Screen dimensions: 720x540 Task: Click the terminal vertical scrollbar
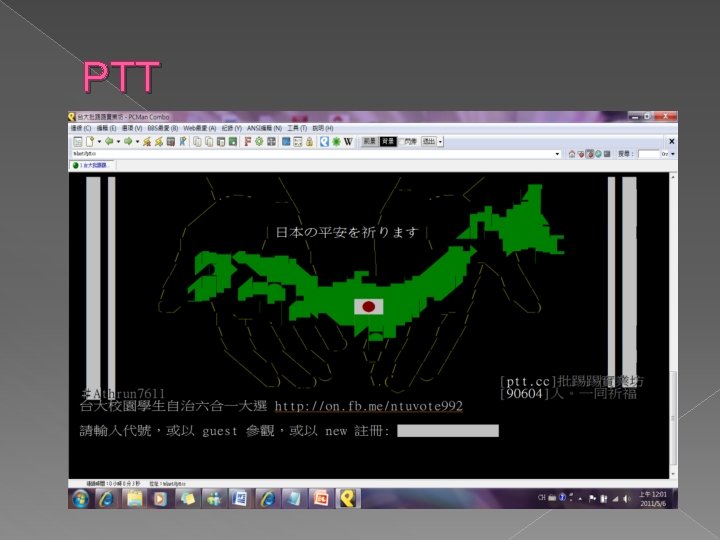[x=673, y=326]
